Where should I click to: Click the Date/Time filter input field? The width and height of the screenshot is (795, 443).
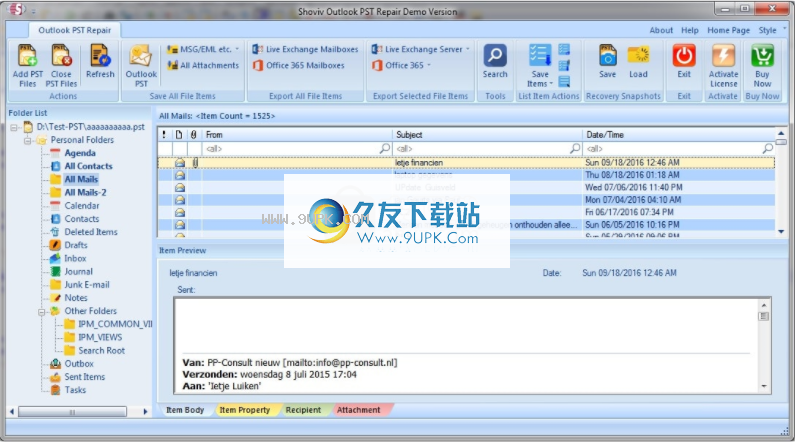(x=679, y=149)
